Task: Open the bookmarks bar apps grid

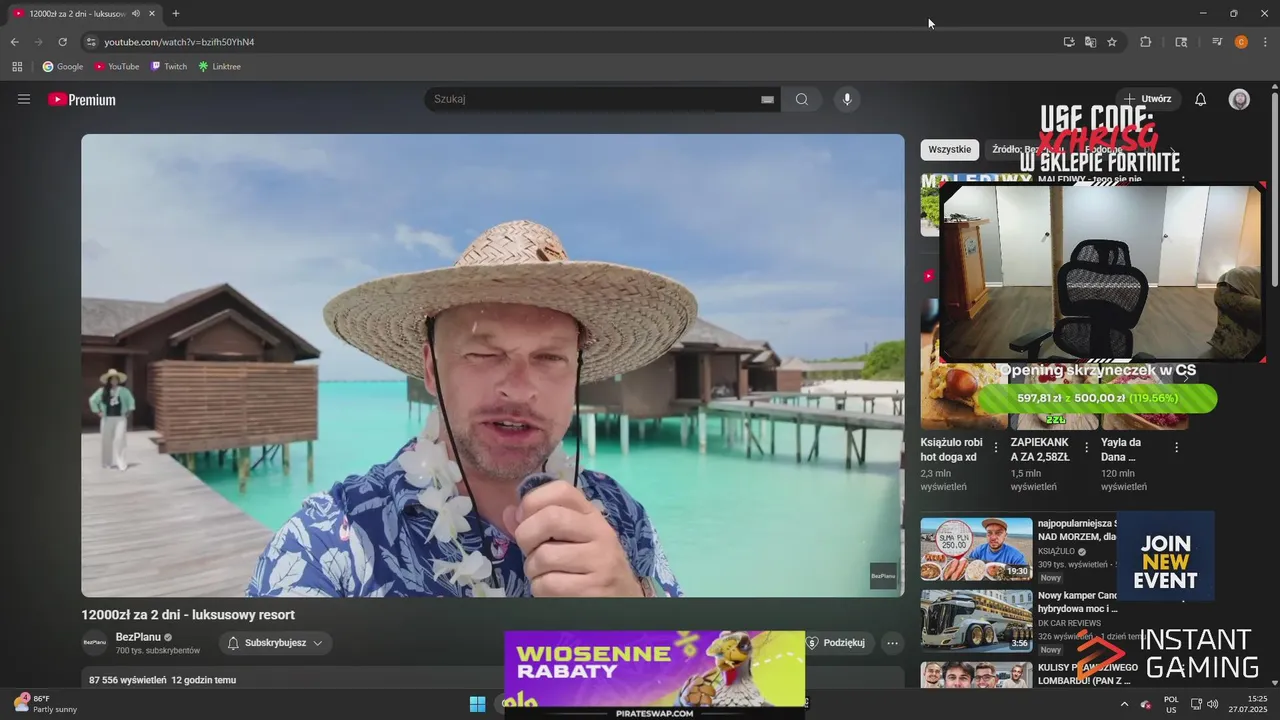Action: (17, 66)
